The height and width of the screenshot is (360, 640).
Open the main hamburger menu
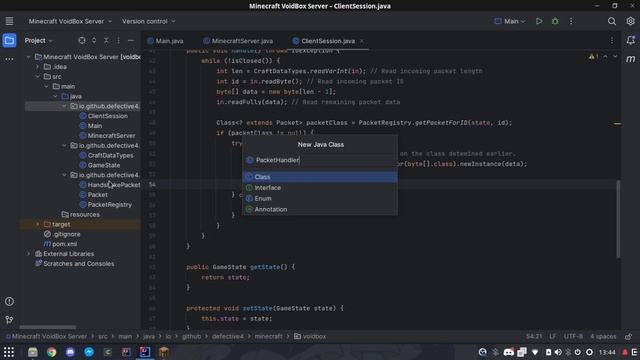coord(9,21)
